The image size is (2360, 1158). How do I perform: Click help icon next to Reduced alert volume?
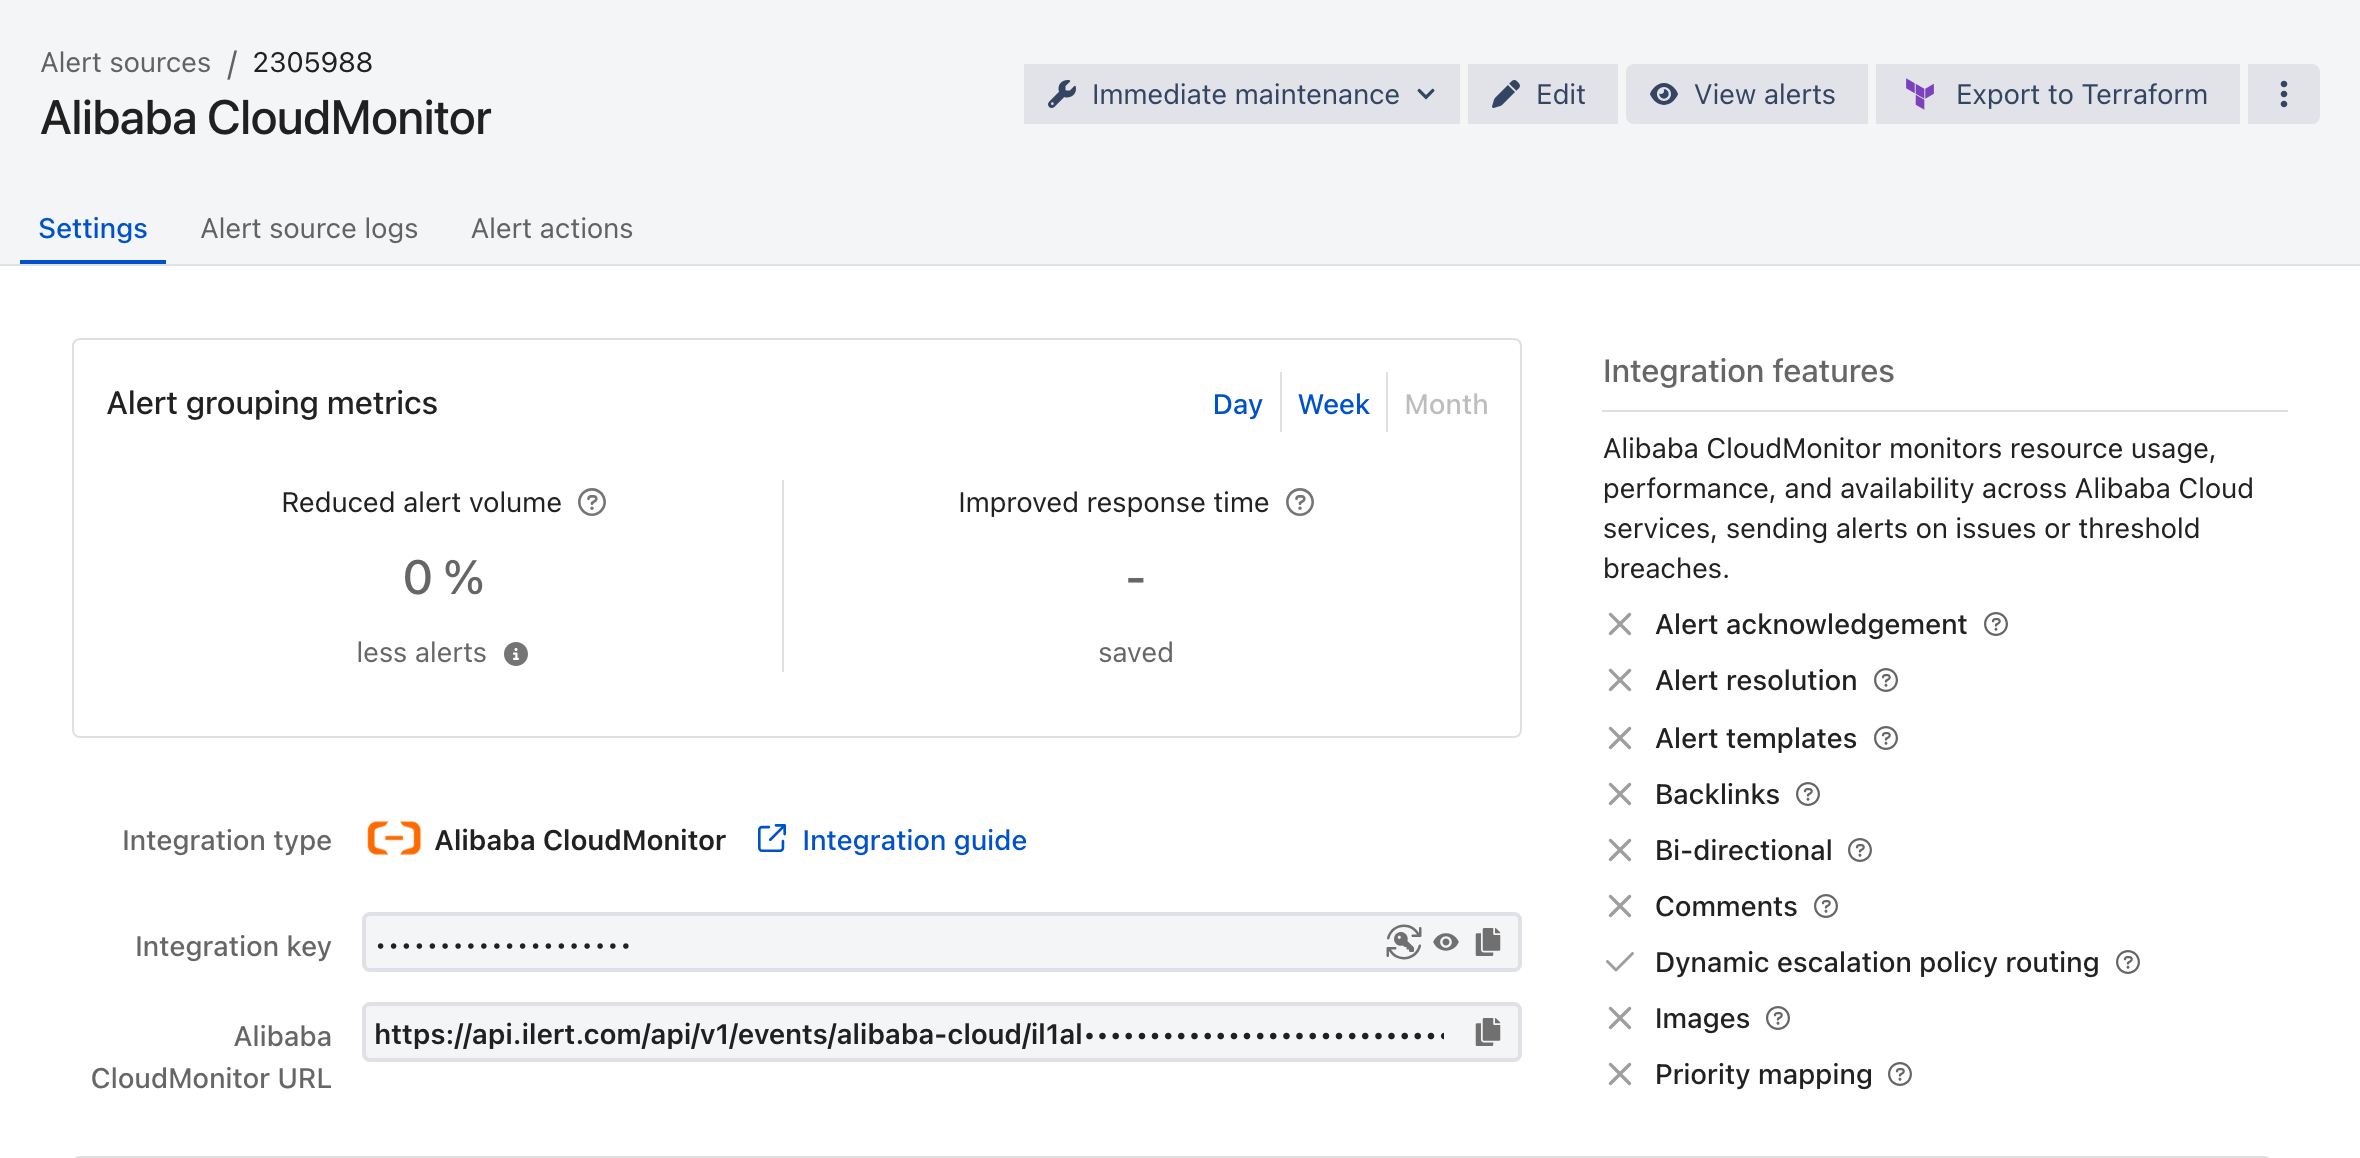coord(592,502)
